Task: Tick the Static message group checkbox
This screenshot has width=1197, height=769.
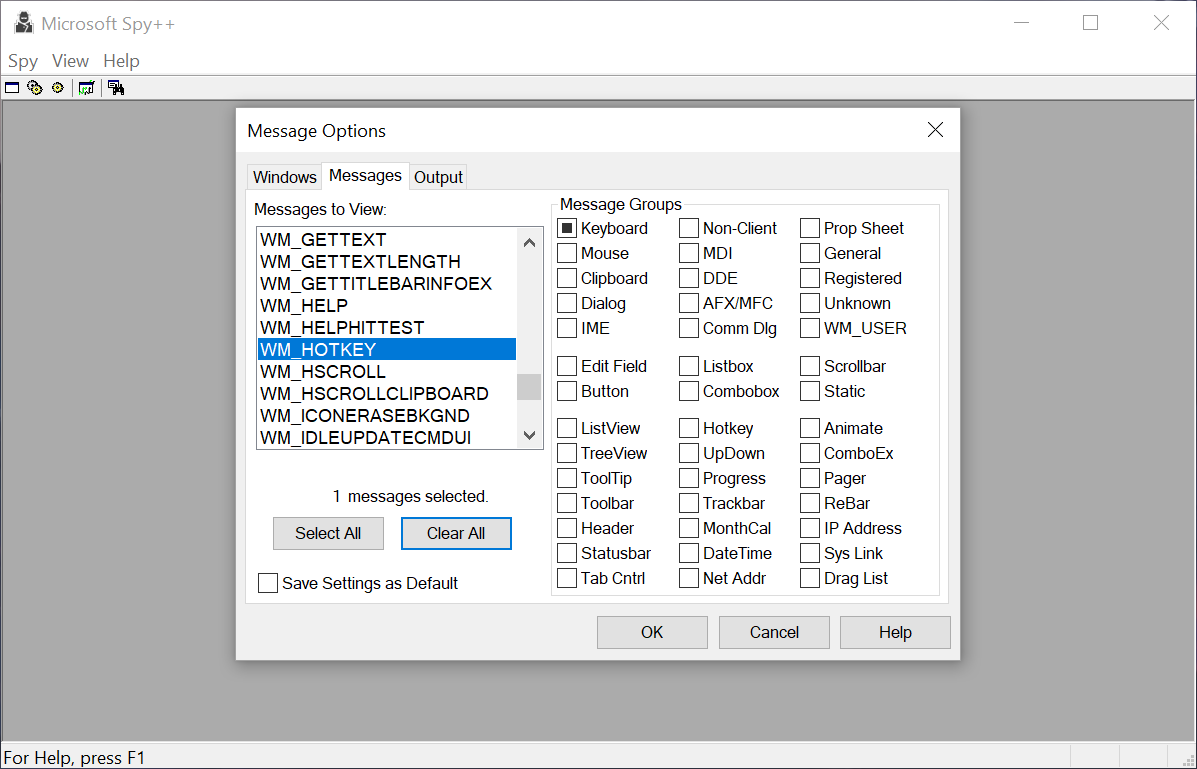Action: 810,392
